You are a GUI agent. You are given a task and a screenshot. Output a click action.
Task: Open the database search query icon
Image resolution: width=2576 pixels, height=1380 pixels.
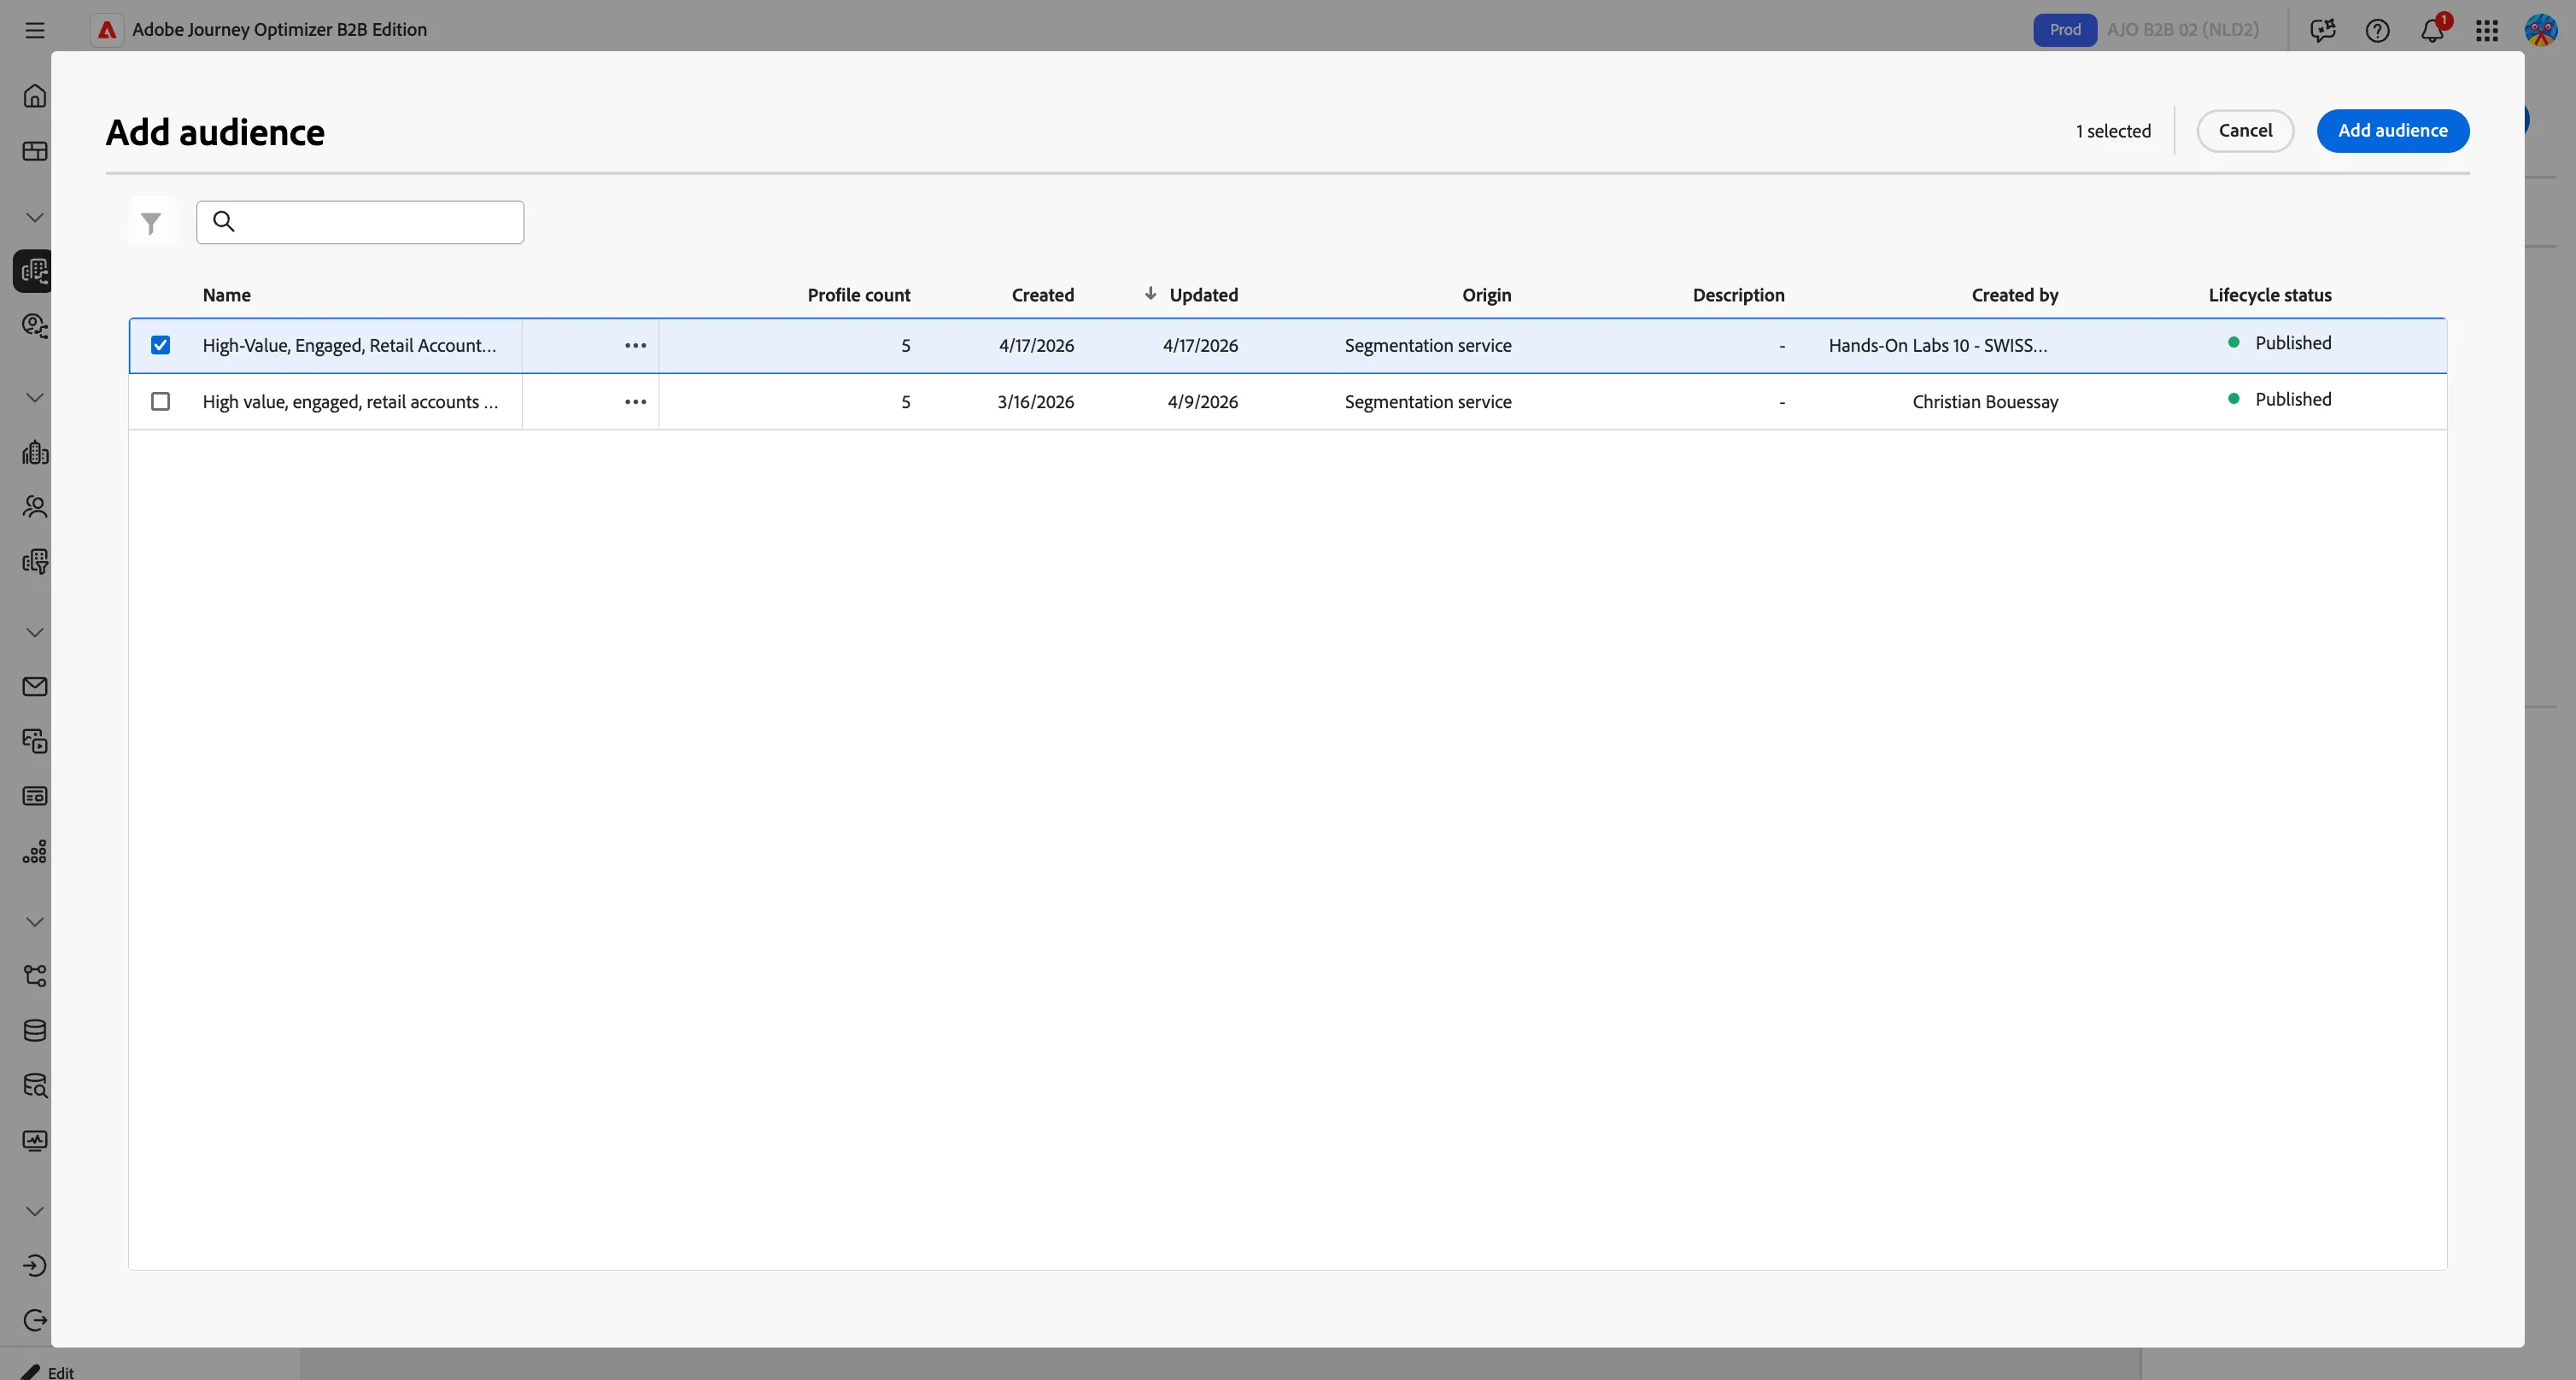[x=35, y=1086]
